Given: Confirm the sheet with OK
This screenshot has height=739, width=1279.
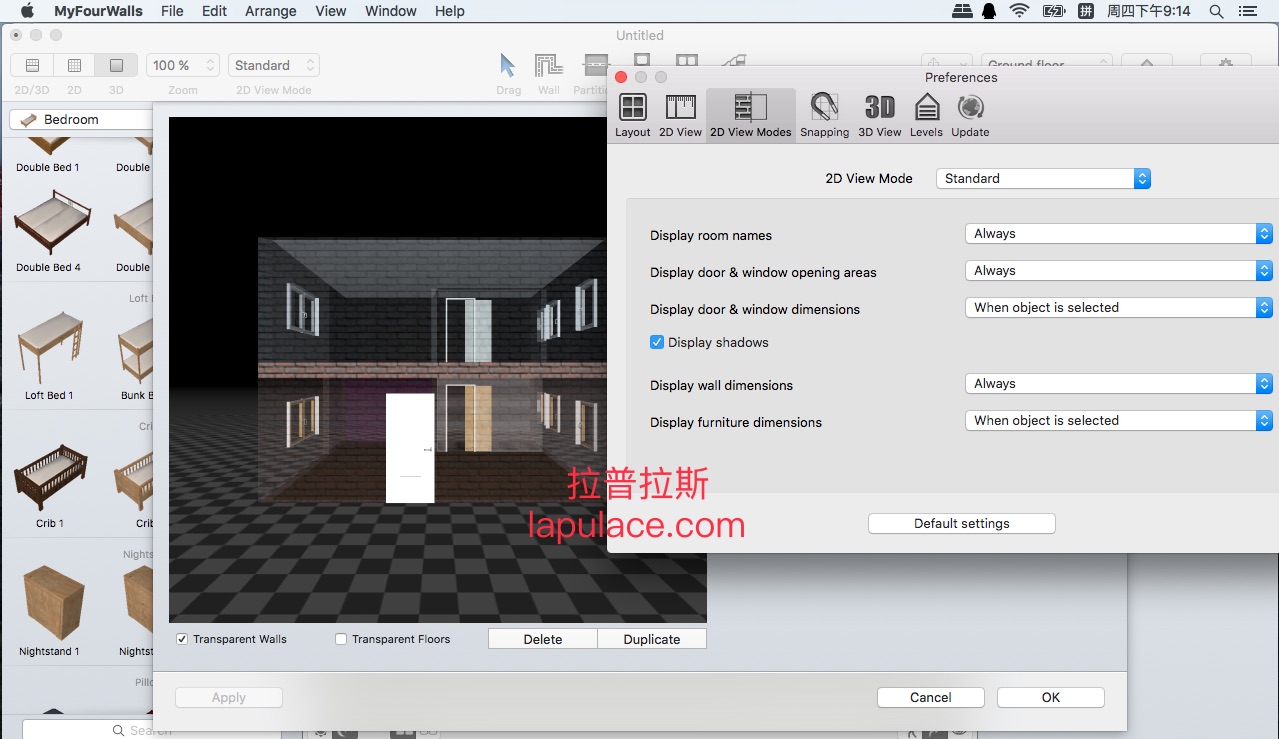Looking at the screenshot, I should coord(1051,698).
